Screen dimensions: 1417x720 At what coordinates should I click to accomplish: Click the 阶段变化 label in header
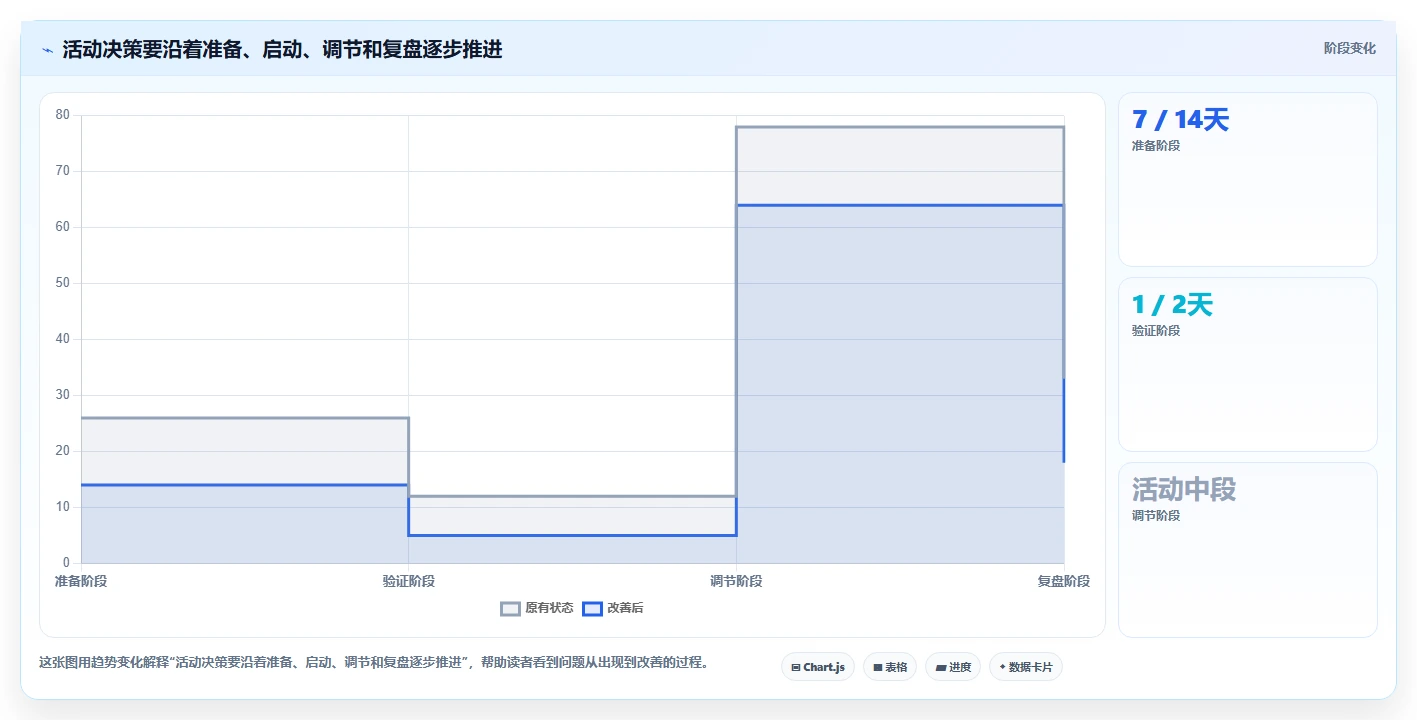(1349, 48)
